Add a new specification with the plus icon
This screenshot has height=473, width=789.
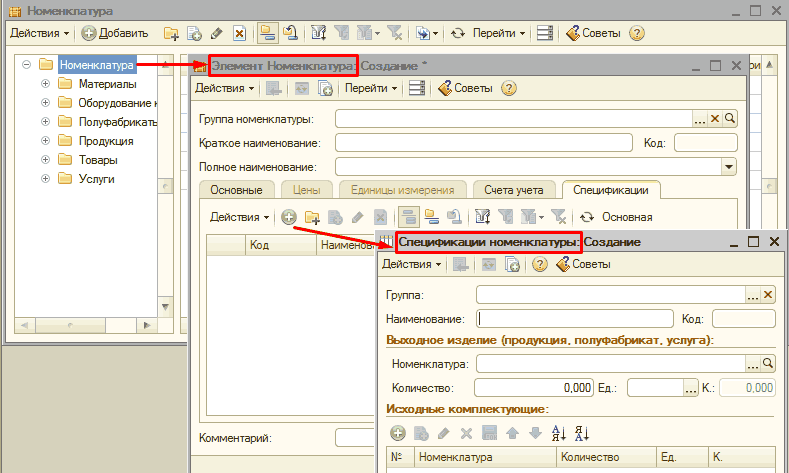[x=288, y=217]
